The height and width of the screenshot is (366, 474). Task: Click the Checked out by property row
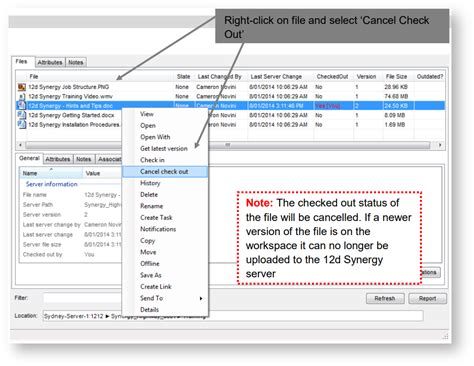[71, 255]
